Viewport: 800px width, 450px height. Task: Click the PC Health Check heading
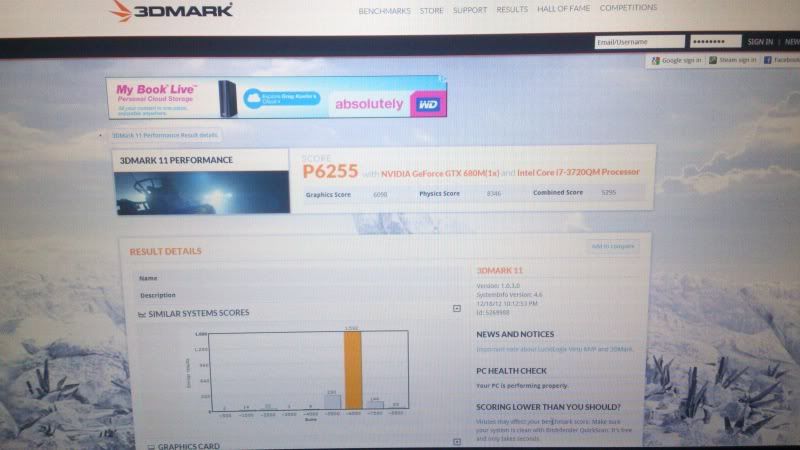511,371
